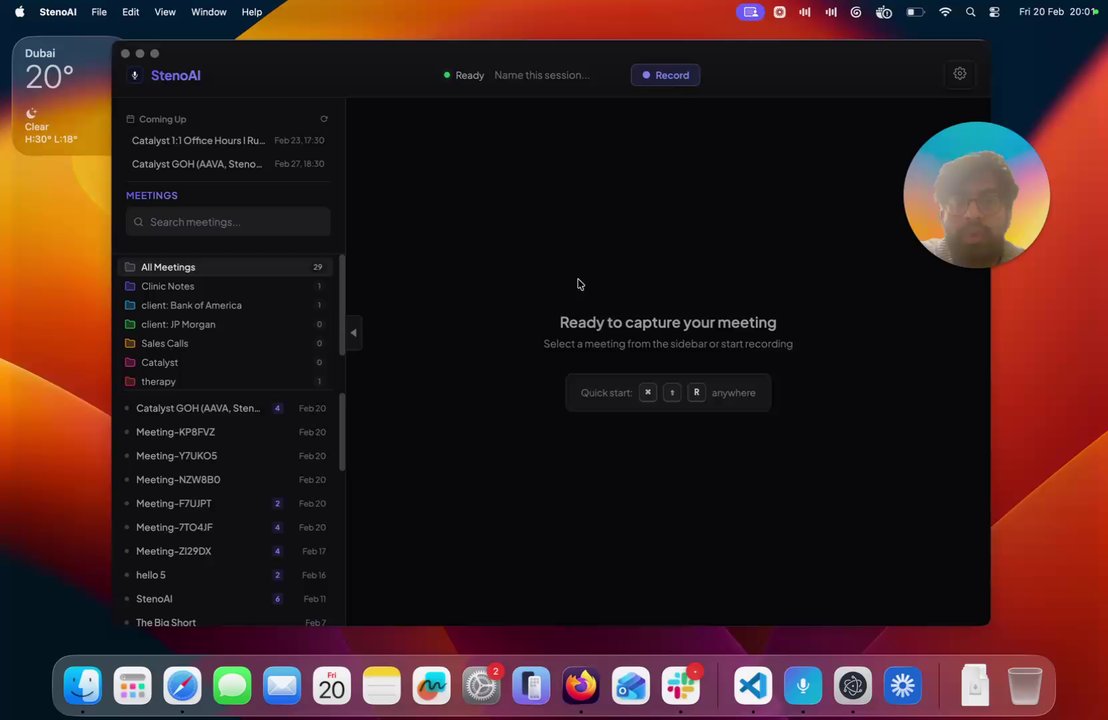Open settings via the gear icon
This screenshot has width=1108, height=720.
point(960,73)
